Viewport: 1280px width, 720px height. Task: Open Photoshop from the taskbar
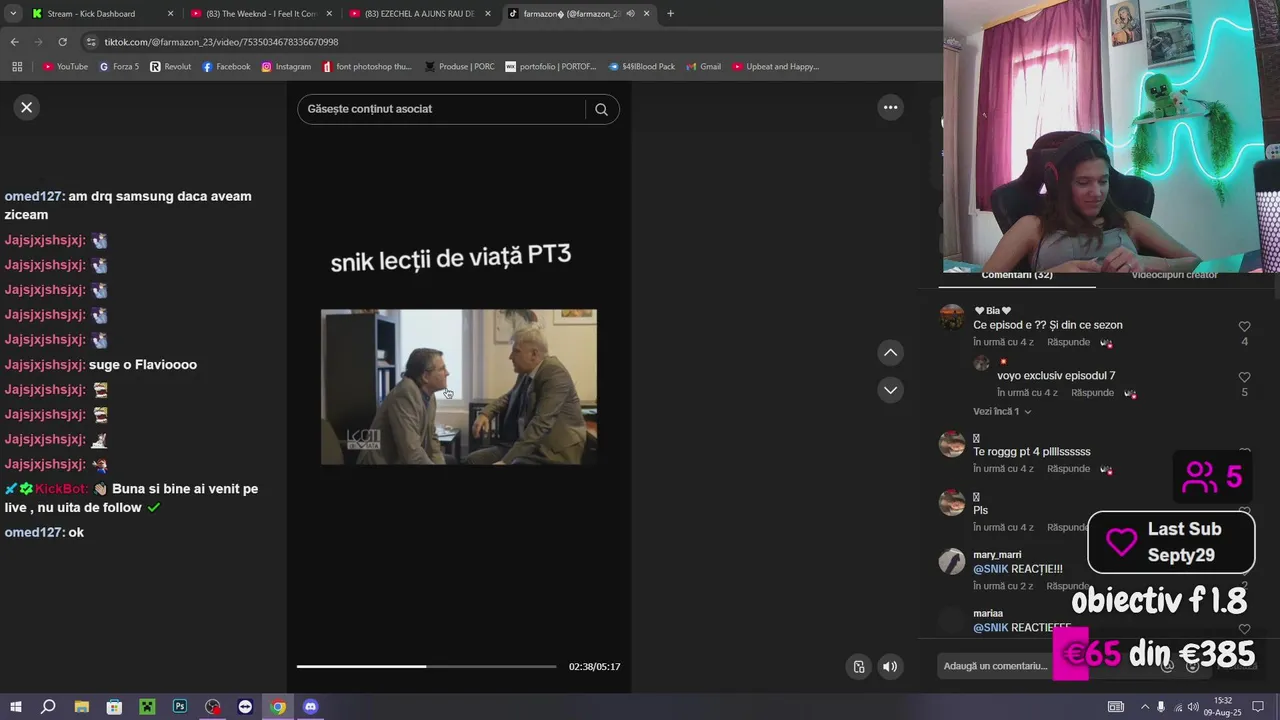point(180,707)
